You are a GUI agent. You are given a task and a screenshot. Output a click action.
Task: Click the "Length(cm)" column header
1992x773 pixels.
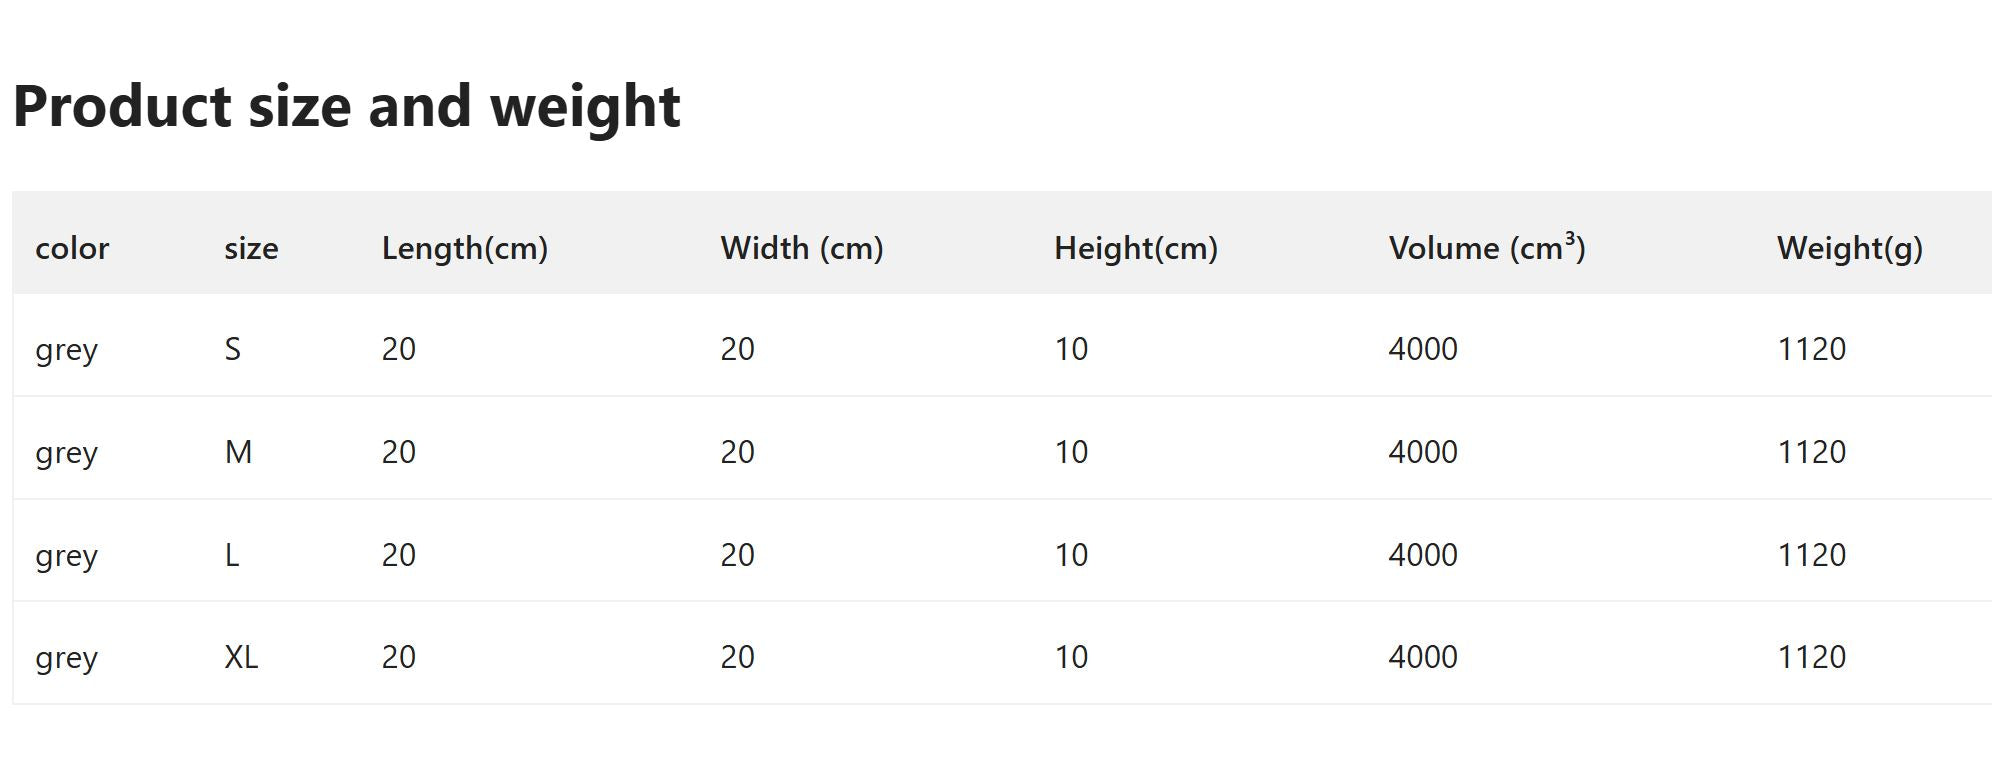(x=465, y=248)
